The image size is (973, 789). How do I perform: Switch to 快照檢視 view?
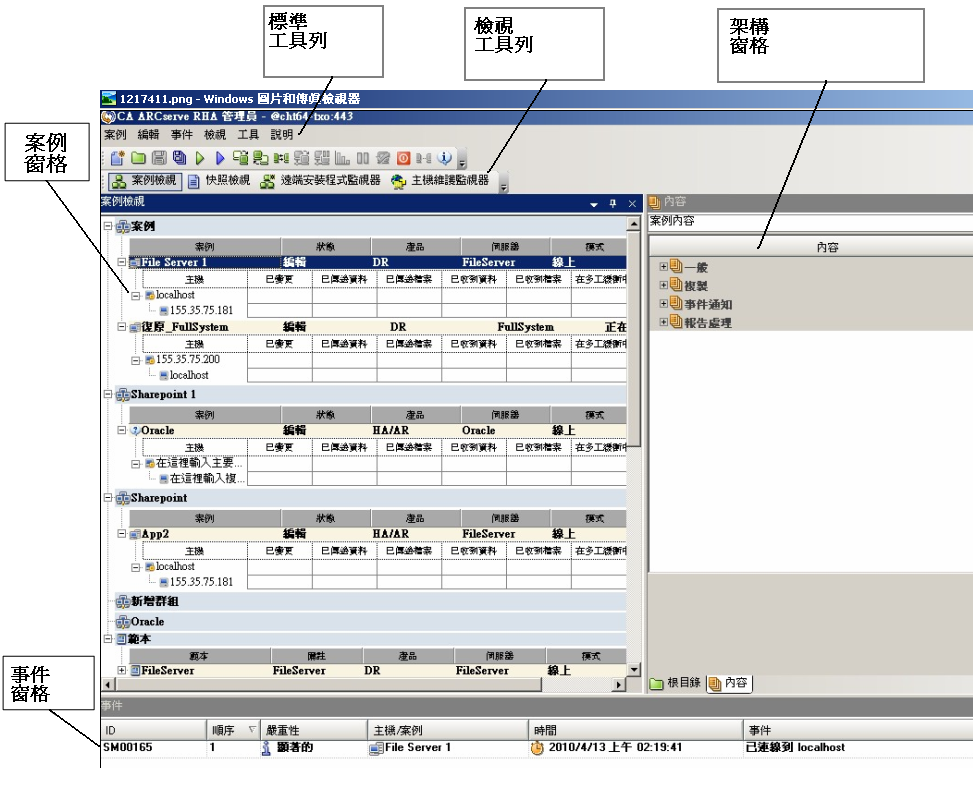(219, 181)
